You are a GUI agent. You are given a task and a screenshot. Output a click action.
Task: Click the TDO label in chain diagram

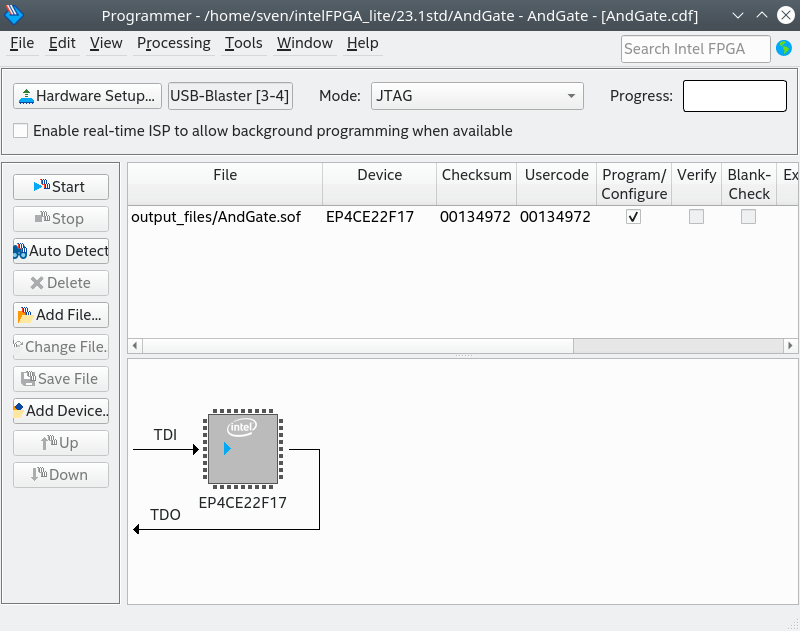165,515
